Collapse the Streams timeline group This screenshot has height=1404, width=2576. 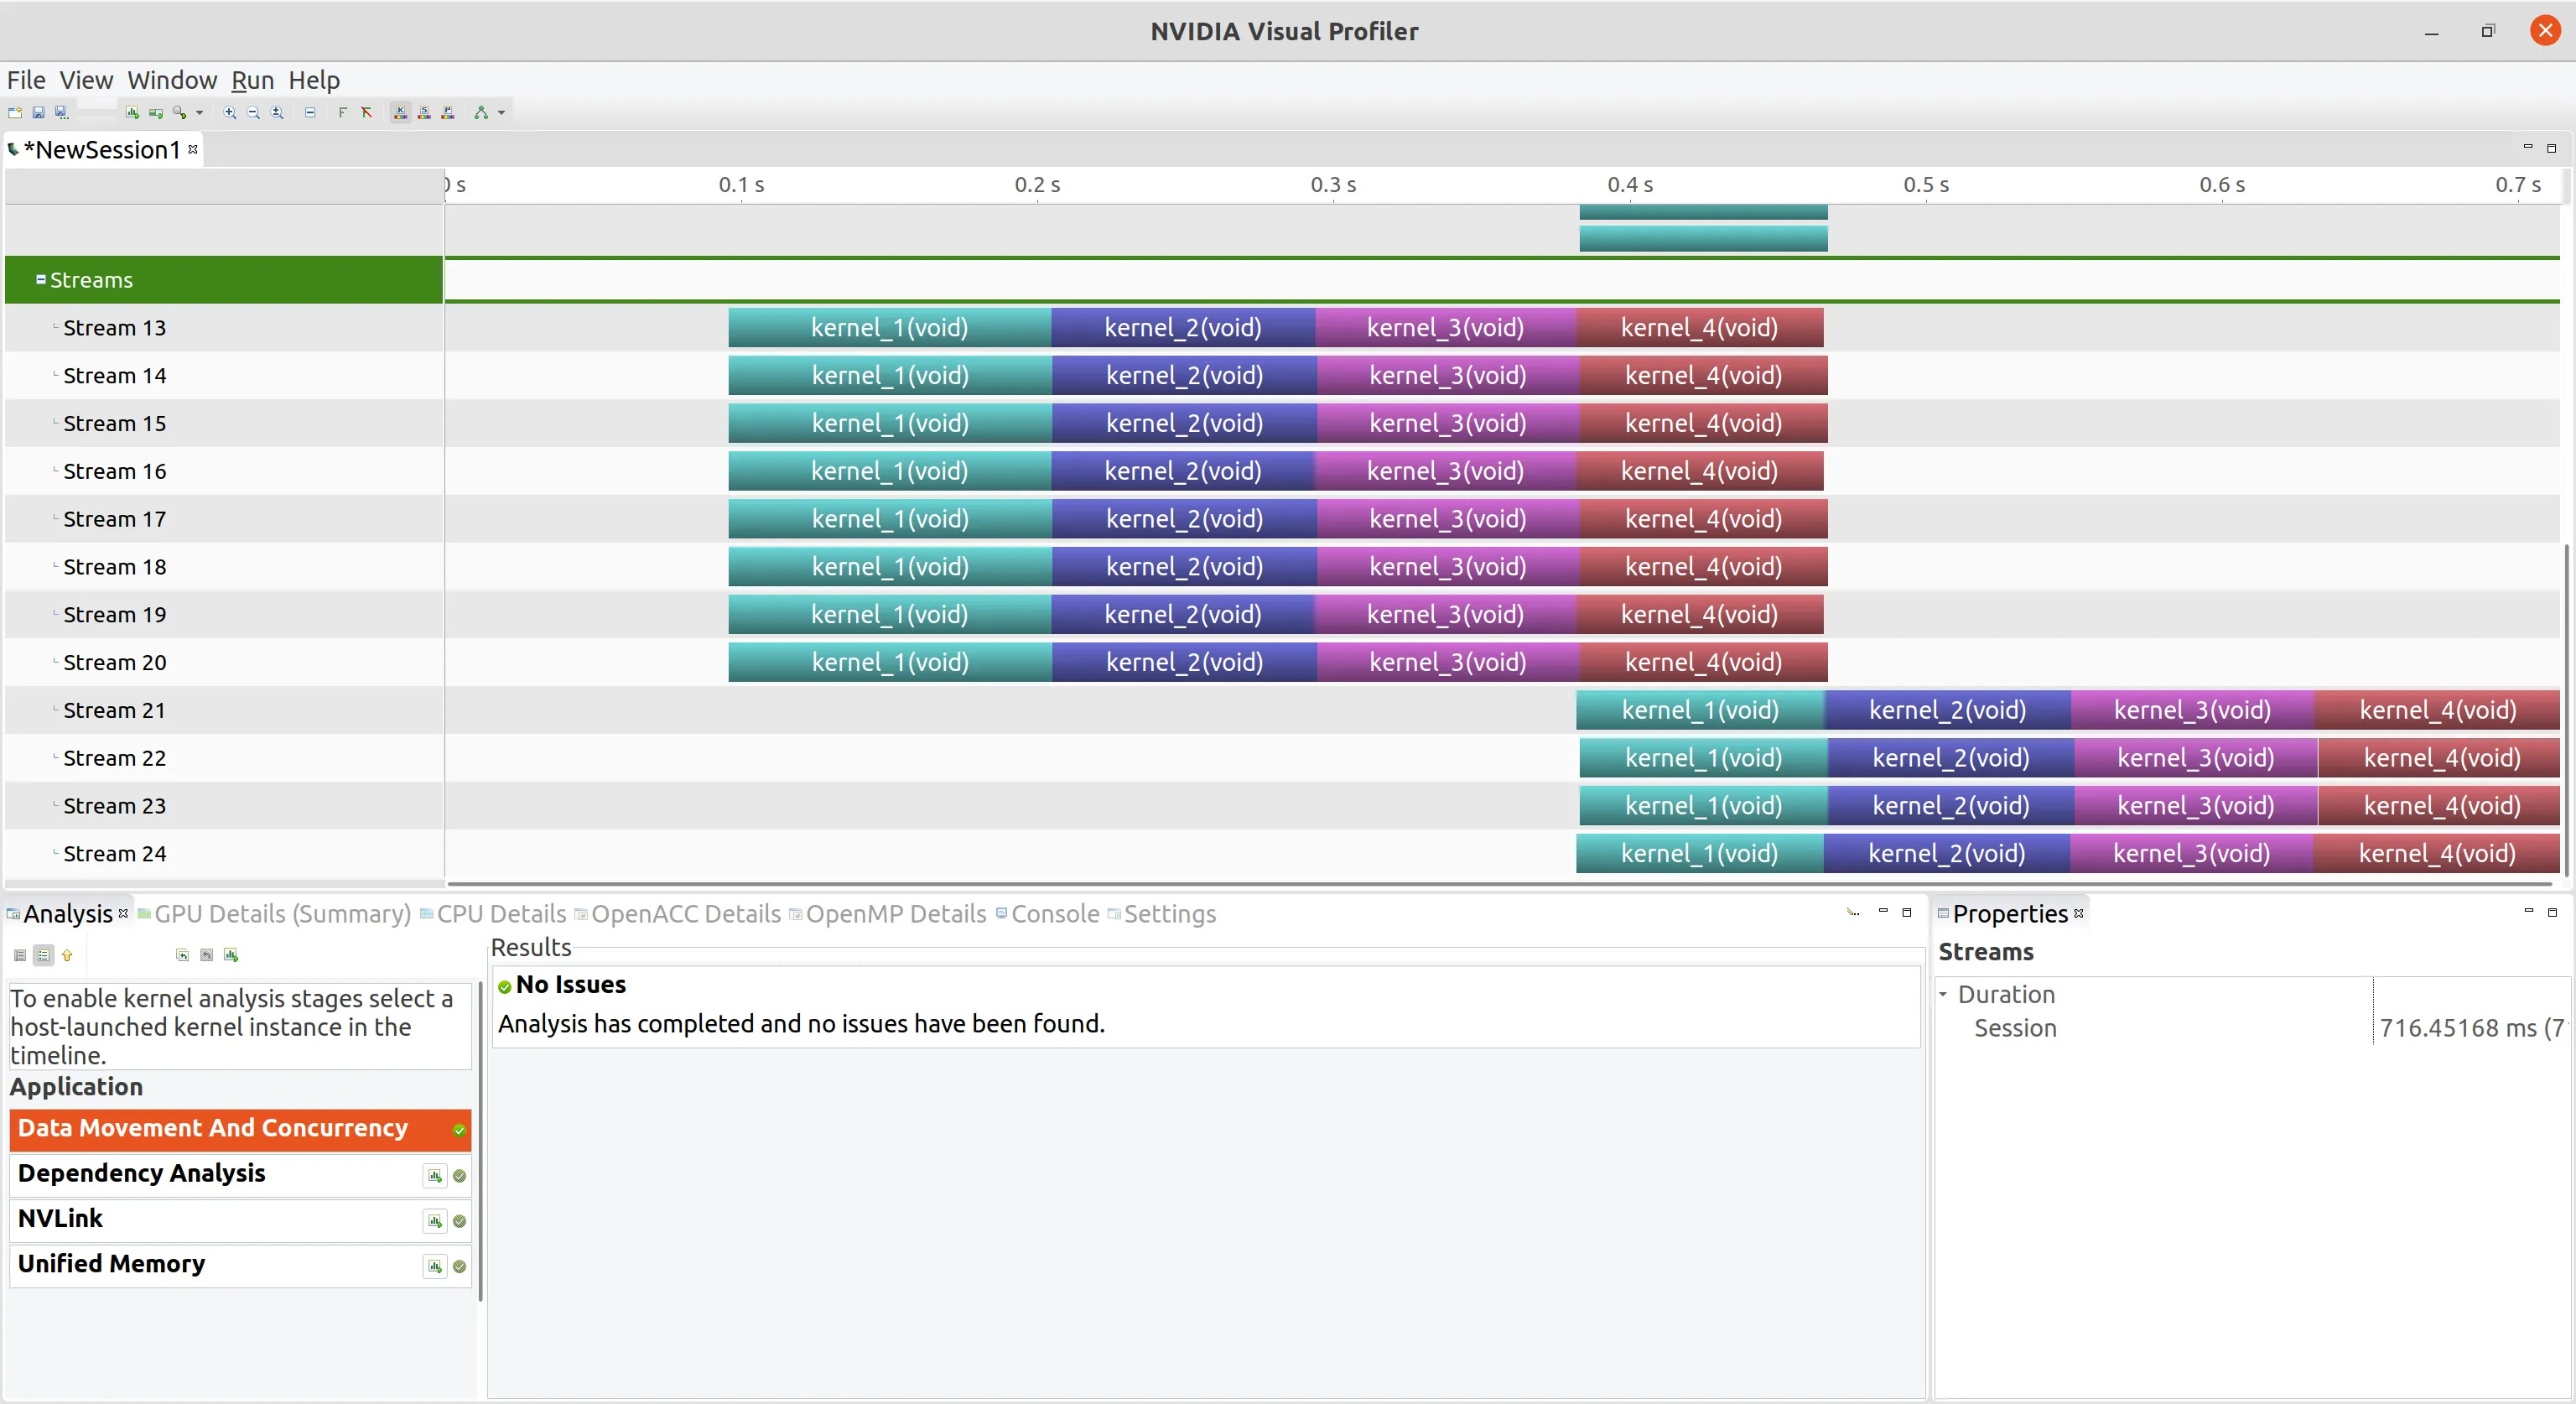[41, 280]
